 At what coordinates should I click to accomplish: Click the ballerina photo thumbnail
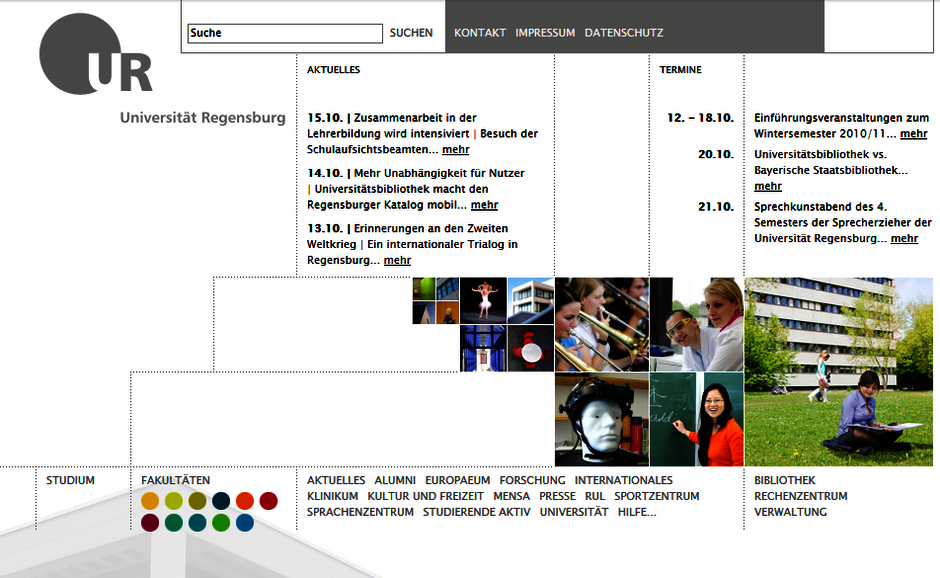pyautogui.click(x=483, y=300)
